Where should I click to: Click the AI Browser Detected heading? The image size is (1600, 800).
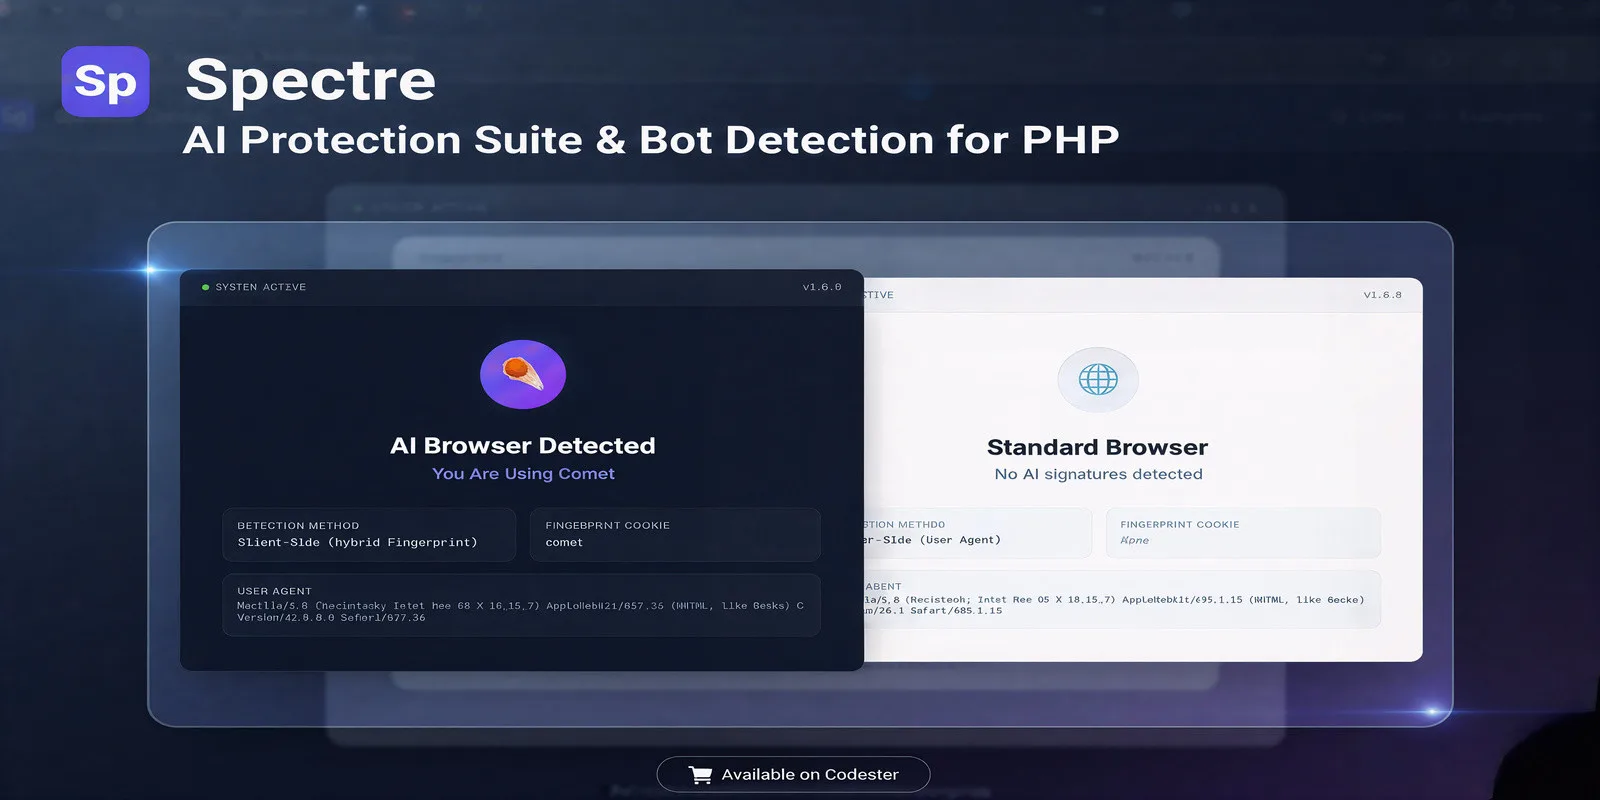tap(523, 445)
